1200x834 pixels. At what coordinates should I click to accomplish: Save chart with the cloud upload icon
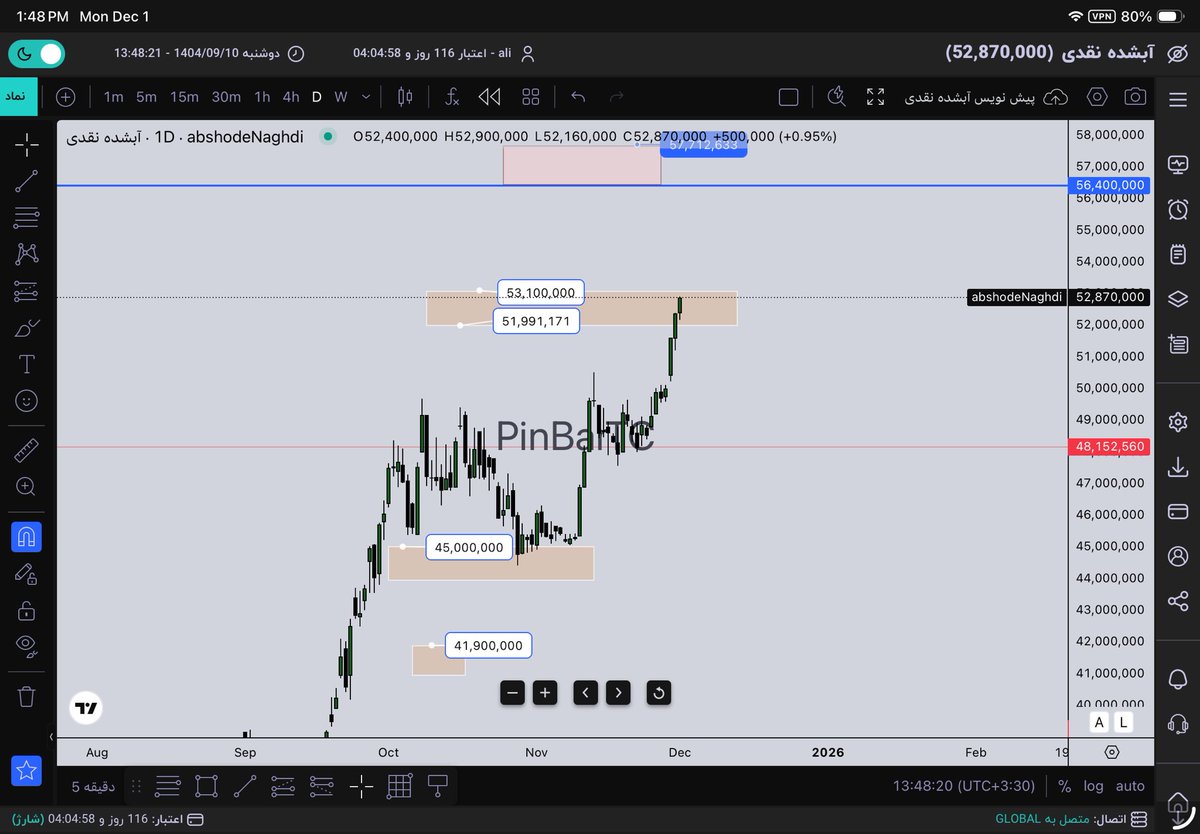[1055, 97]
